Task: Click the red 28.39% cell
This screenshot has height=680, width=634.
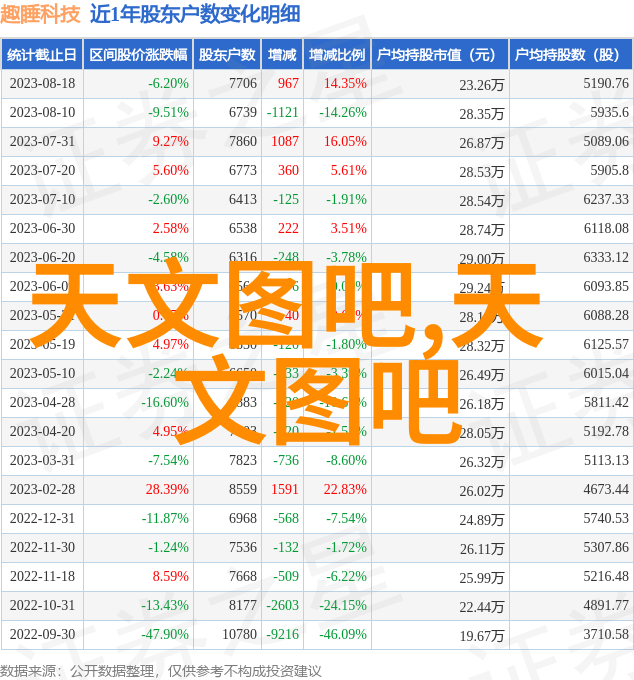Action: click(x=167, y=490)
